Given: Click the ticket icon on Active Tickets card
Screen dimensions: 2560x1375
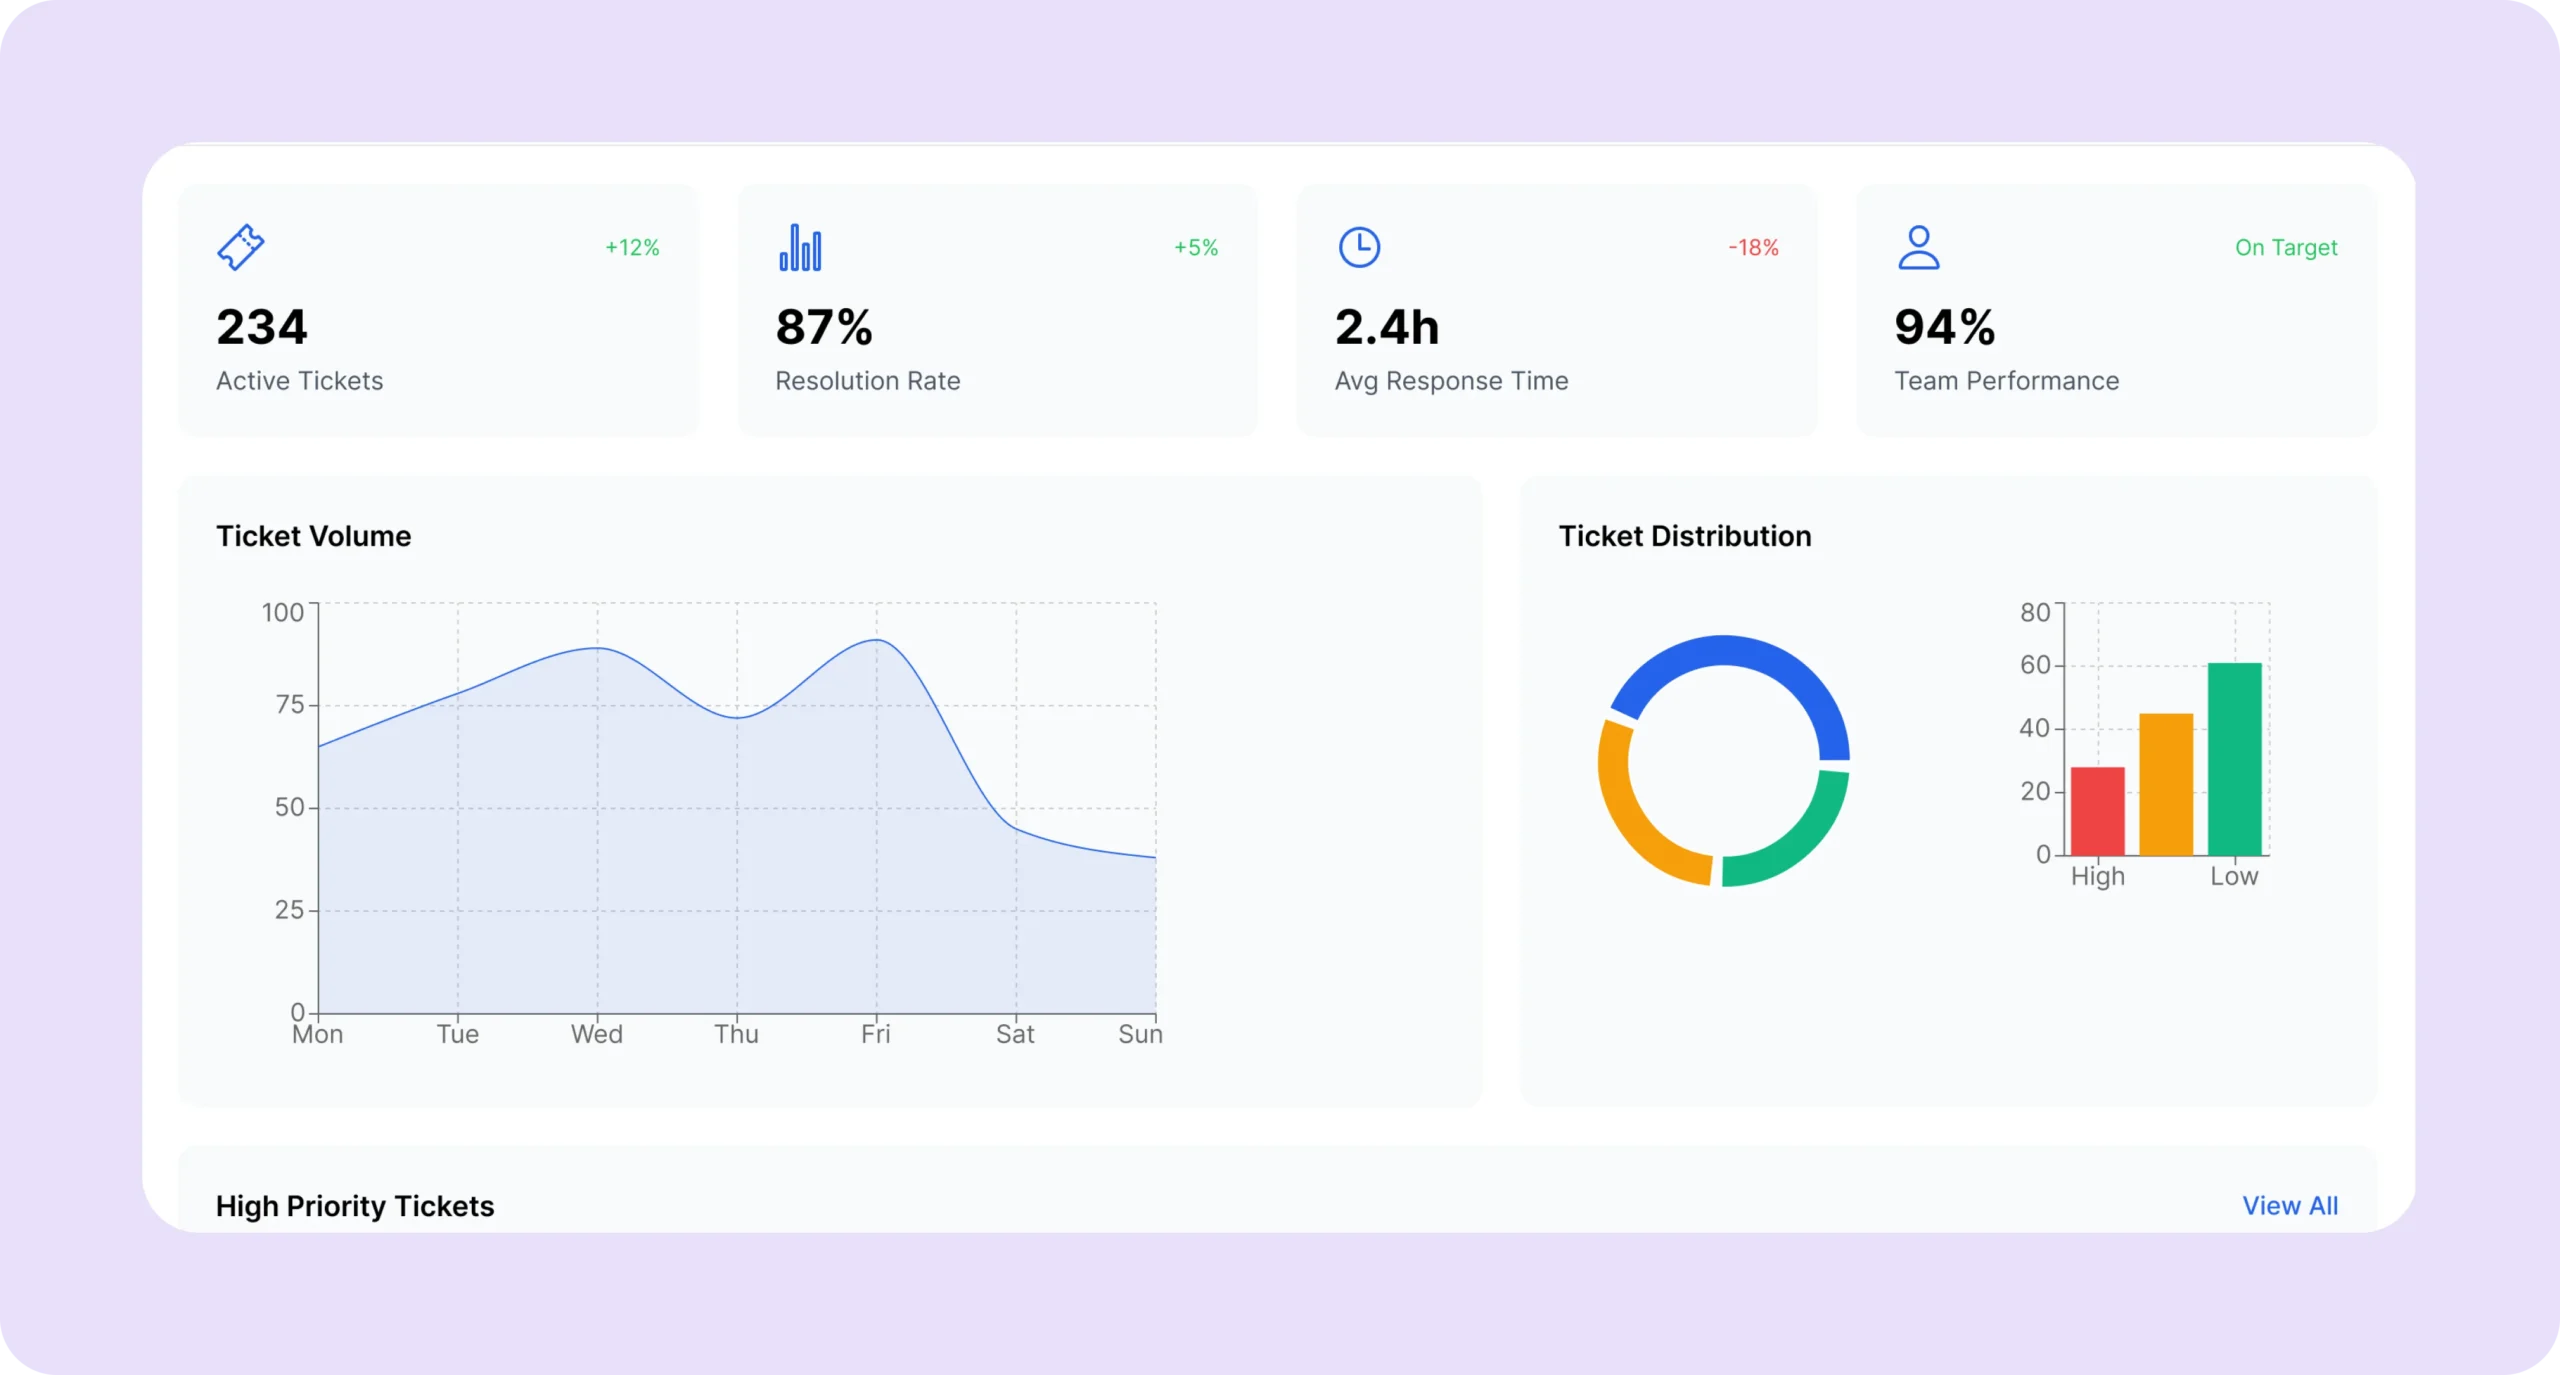Looking at the screenshot, I should [240, 247].
